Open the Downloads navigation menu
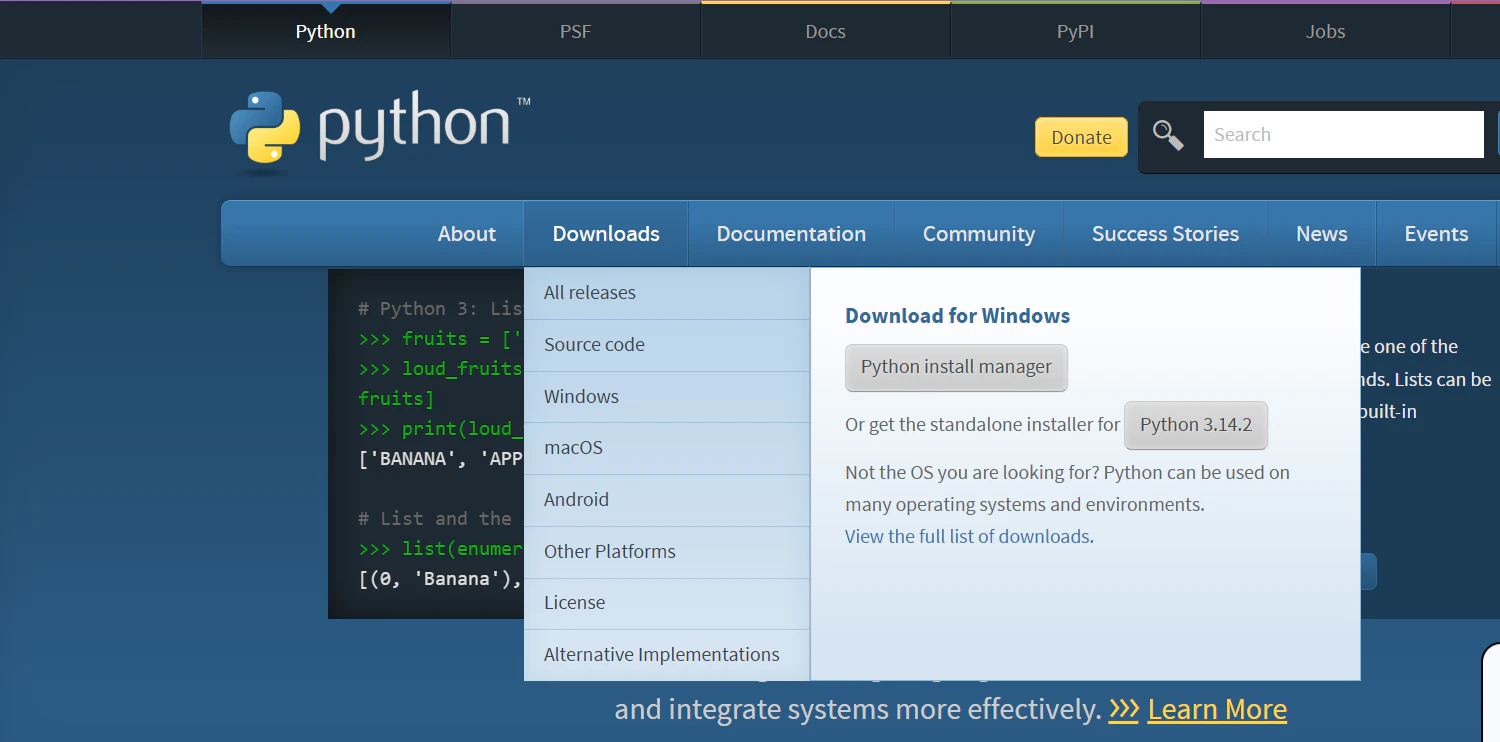The image size is (1500, 742). [x=606, y=233]
